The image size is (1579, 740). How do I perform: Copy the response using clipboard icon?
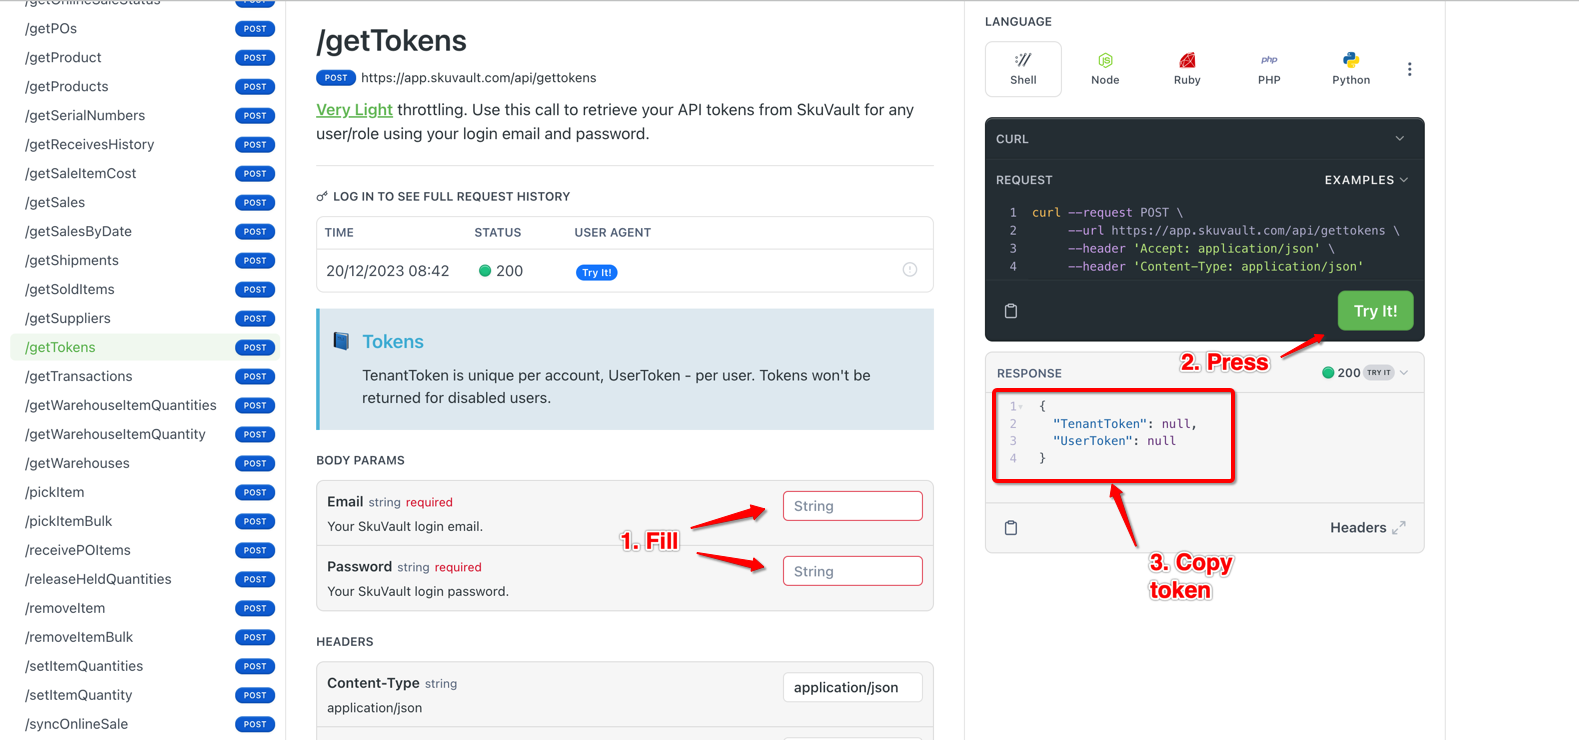(1011, 528)
